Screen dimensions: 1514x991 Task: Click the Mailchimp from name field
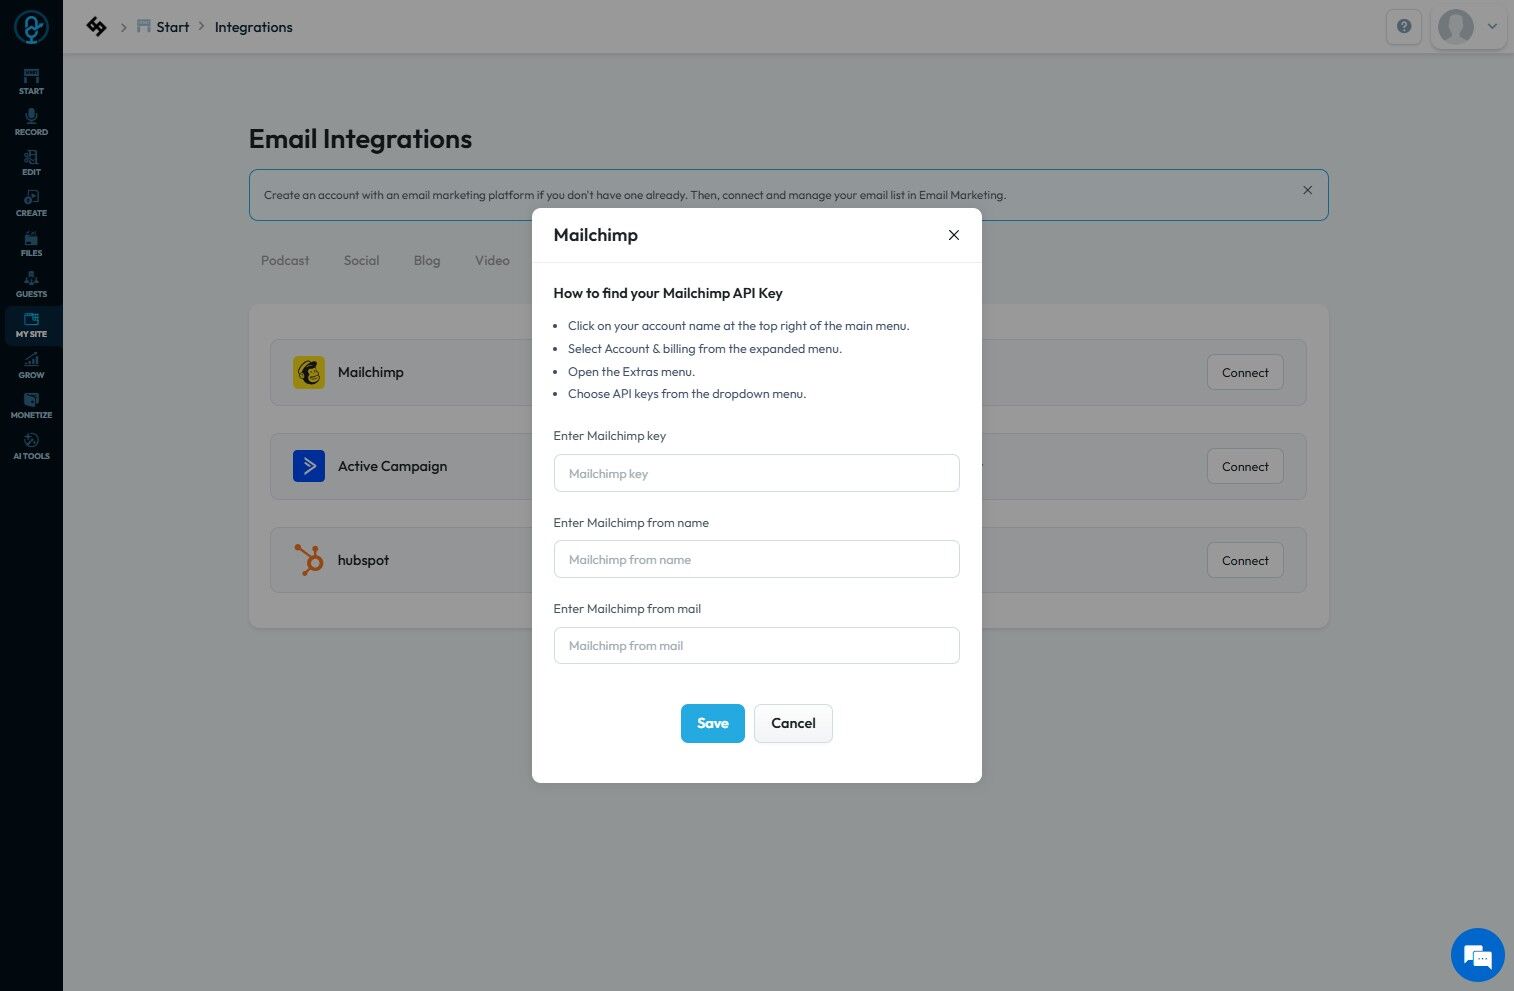[x=756, y=559]
